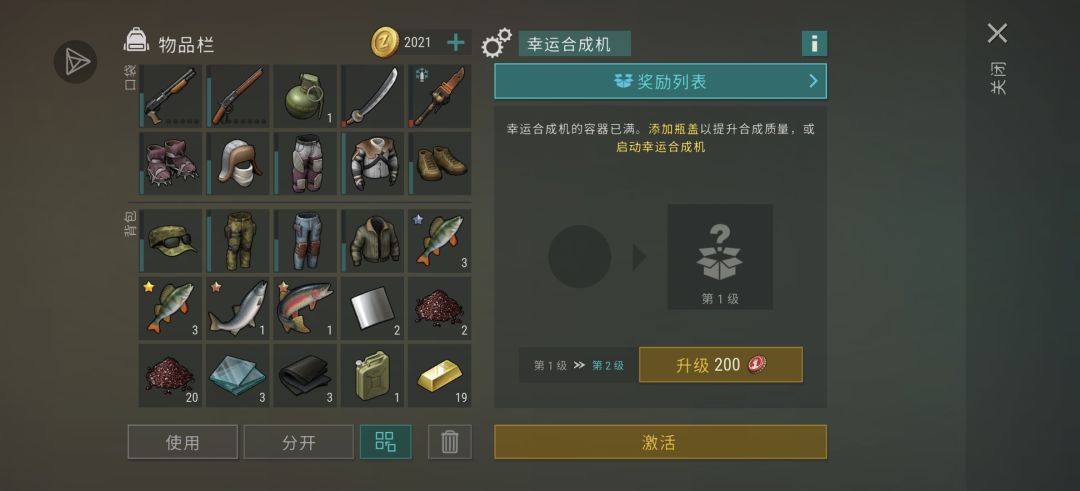Expand the 奖励列表 reward list

(661, 81)
